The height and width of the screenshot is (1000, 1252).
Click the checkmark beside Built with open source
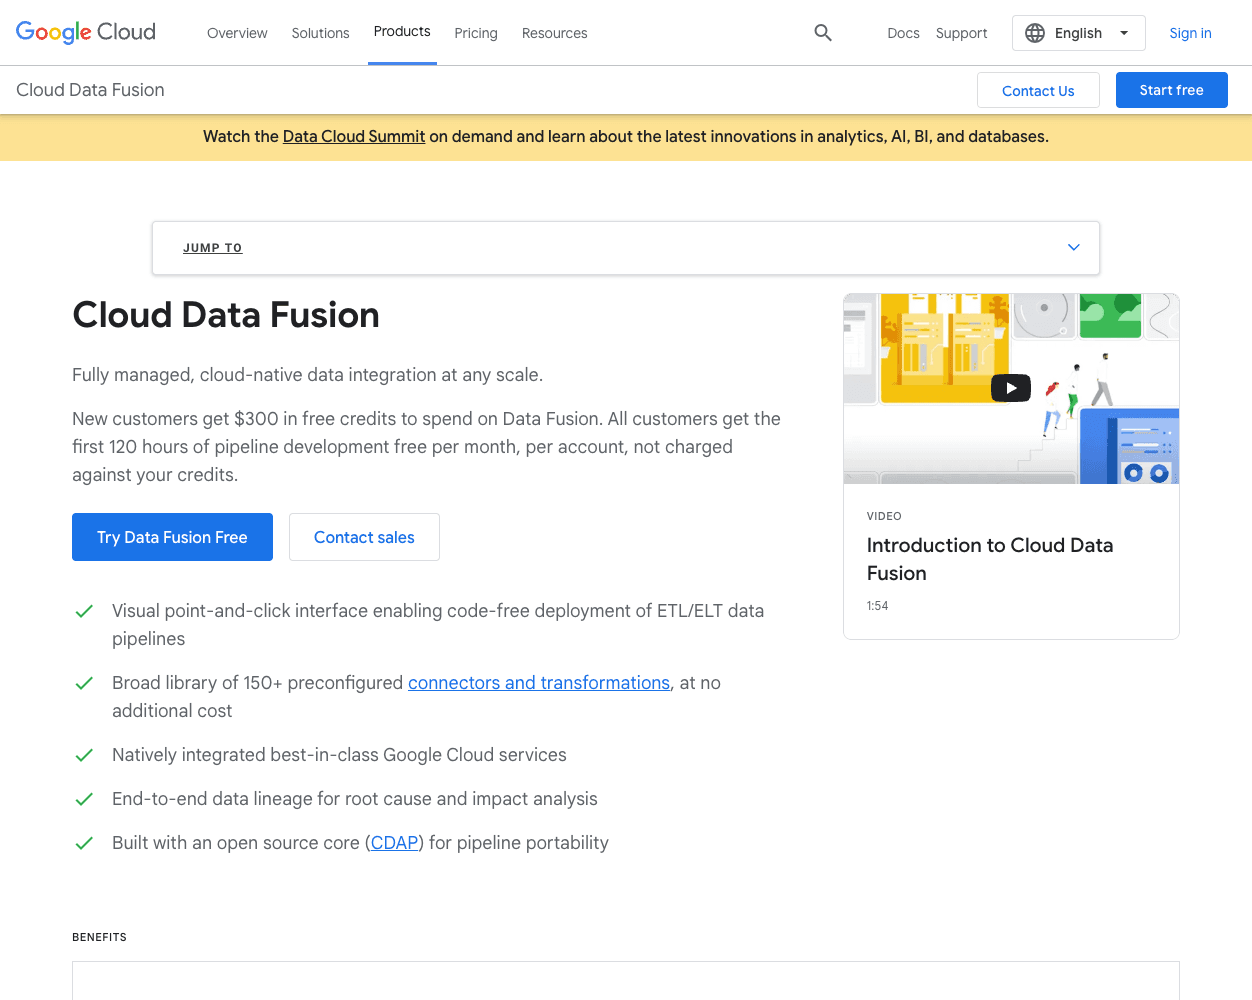point(84,843)
